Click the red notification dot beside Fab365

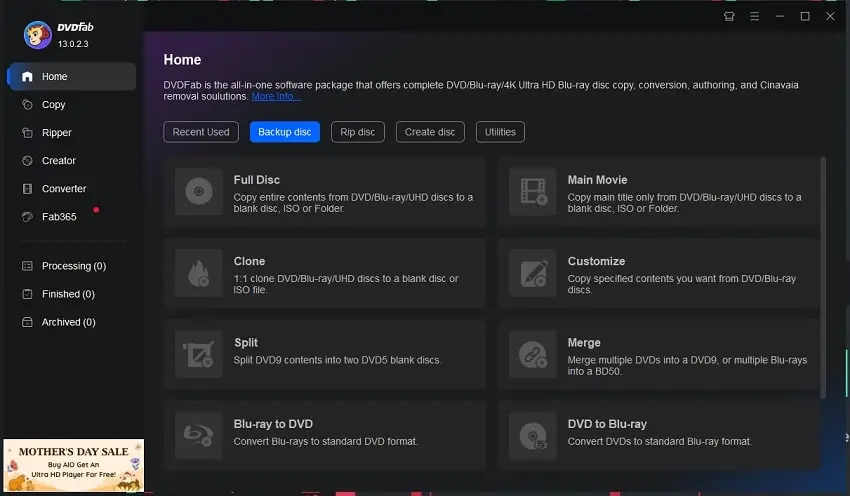[96, 210]
